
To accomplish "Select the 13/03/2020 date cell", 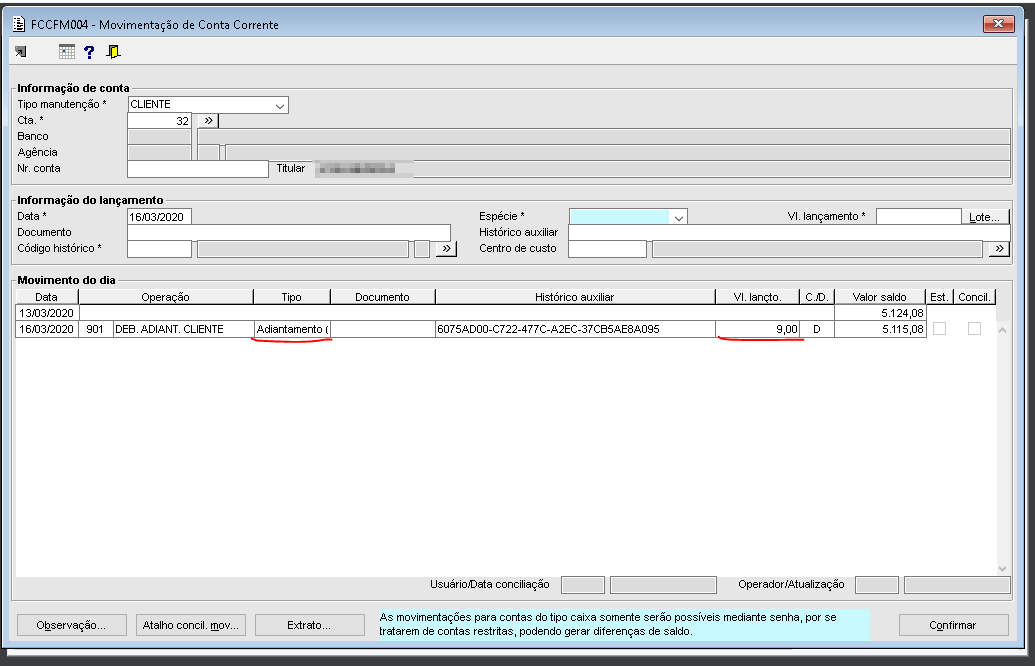I will click(46, 313).
